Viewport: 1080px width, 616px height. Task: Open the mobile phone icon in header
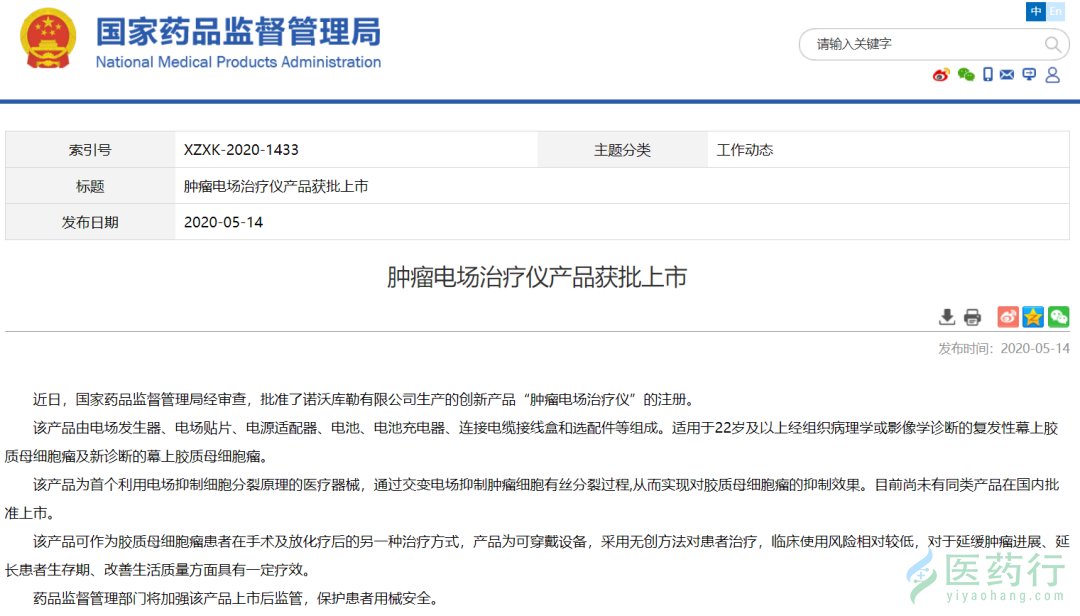pyautogui.click(x=988, y=74)
